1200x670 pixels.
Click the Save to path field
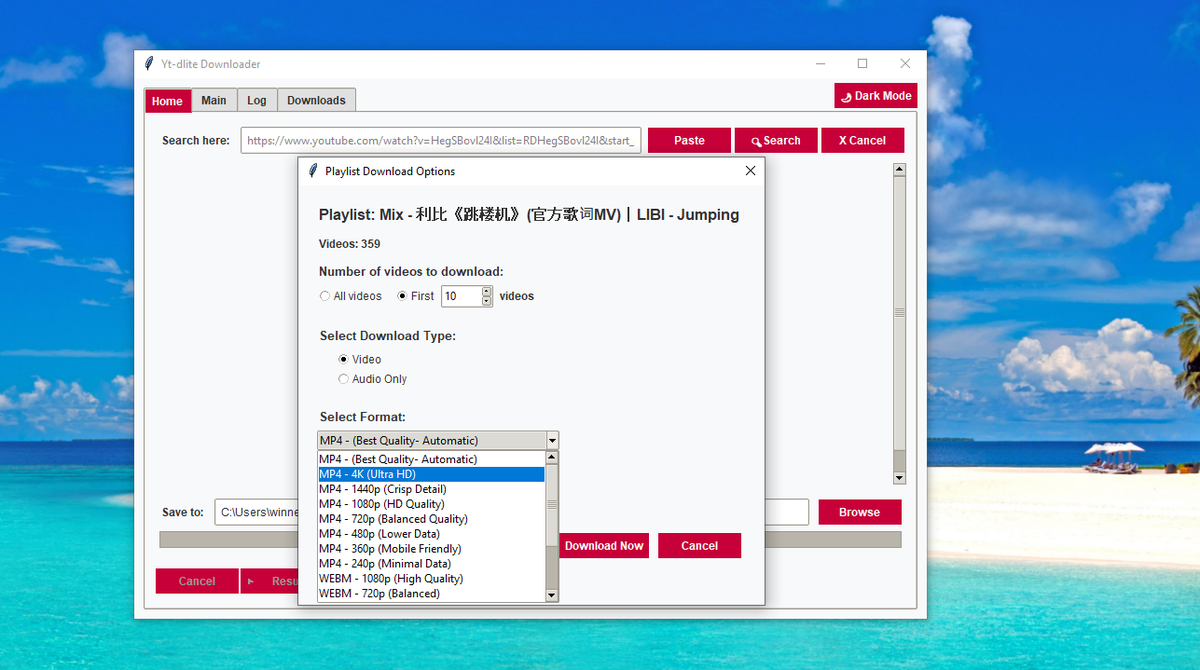511,512
